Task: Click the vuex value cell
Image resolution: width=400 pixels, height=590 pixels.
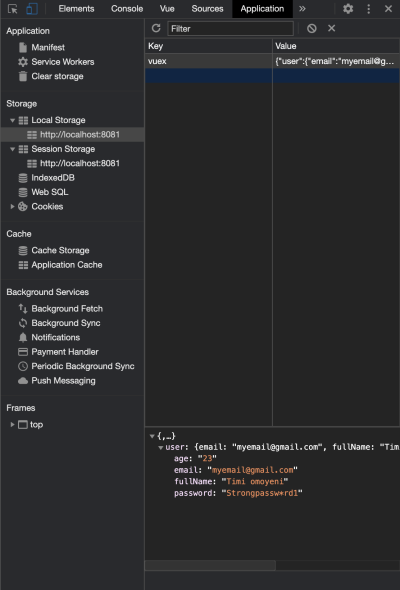Action: 336,61
